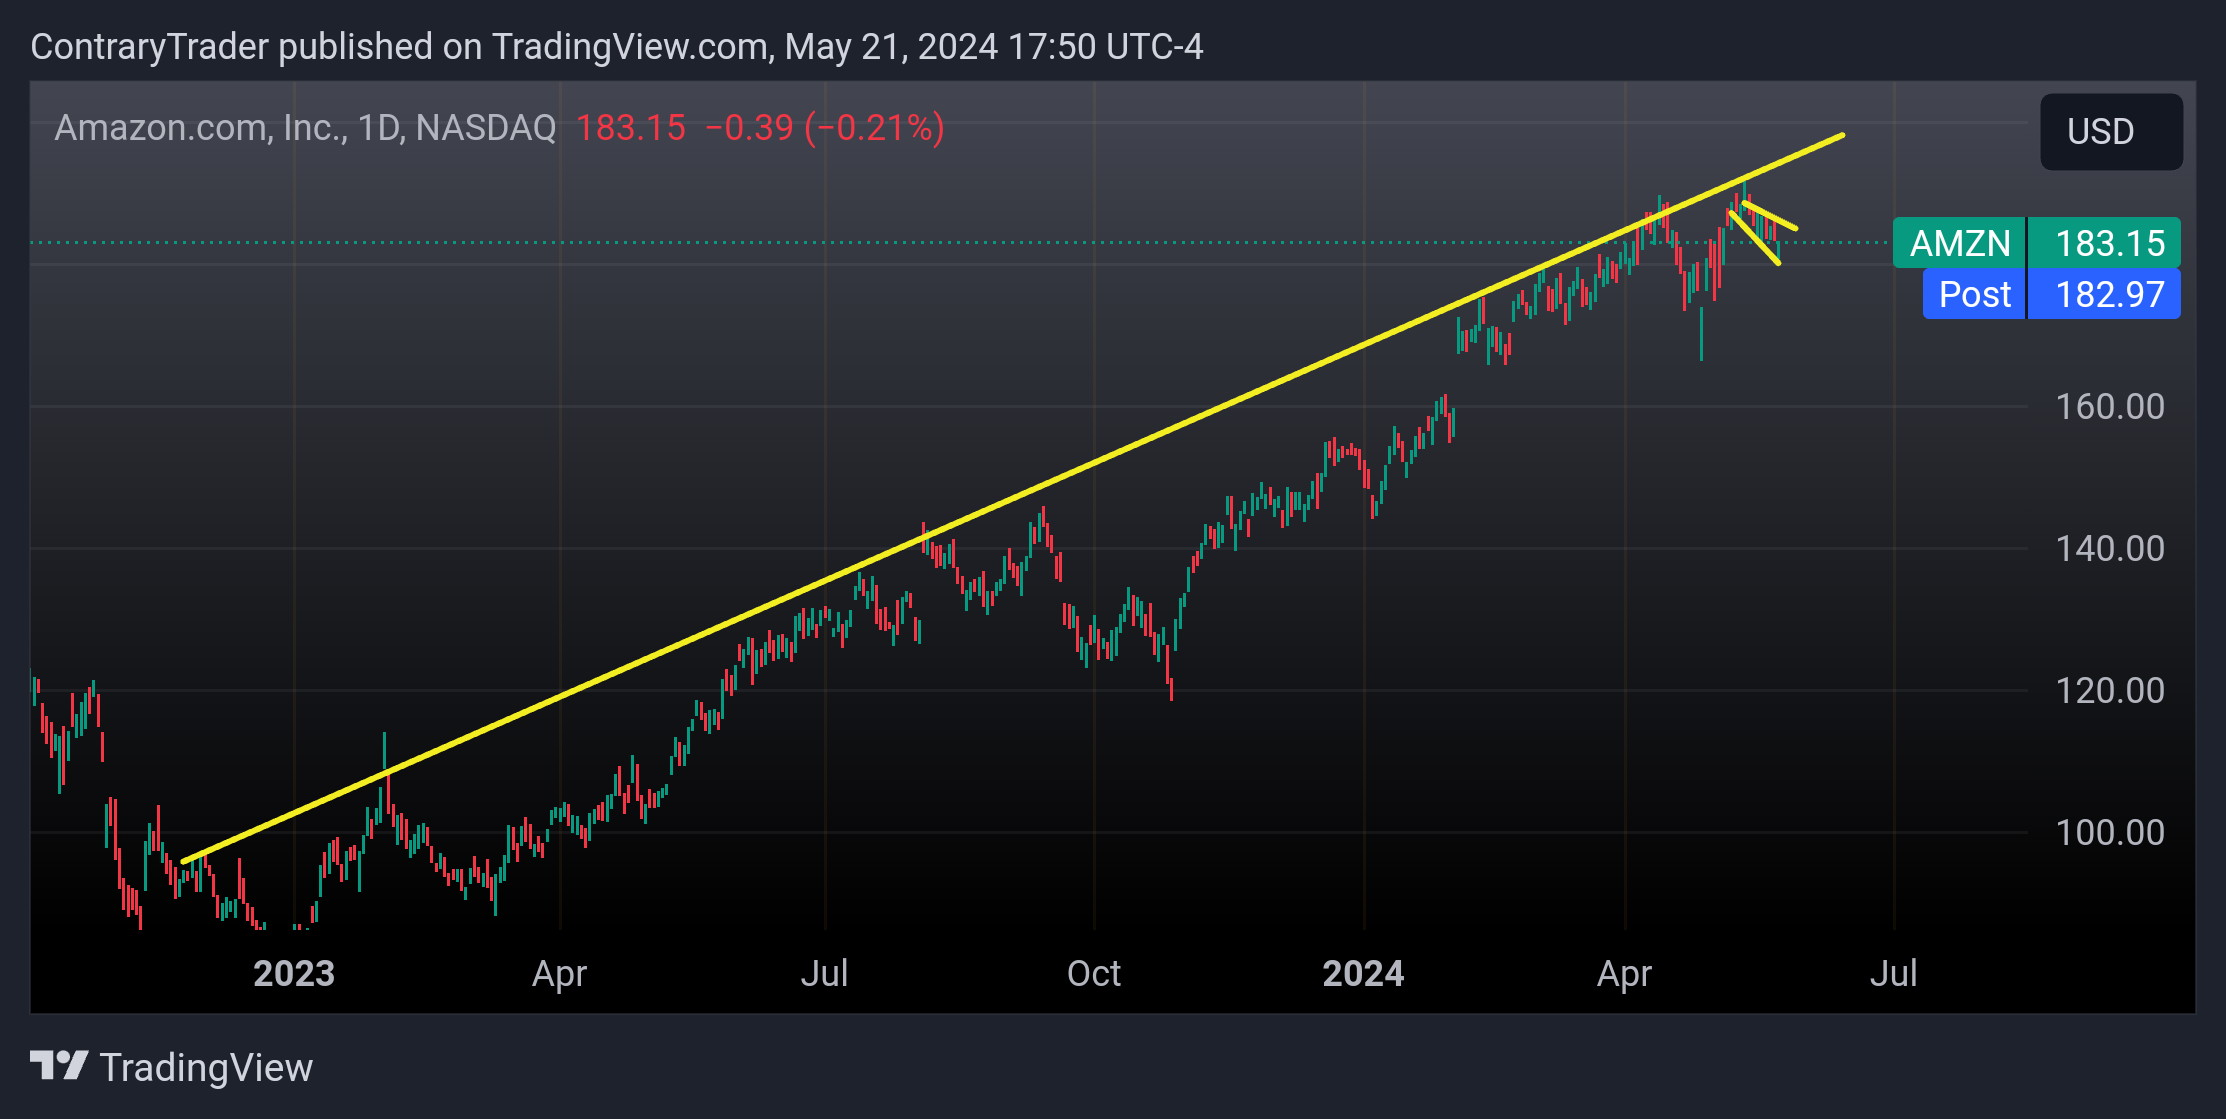This screenshot has height=1119, width=2226.
Task: Click the Oct time axis label
Action: pyautogui.click(x=1094, y=973)
